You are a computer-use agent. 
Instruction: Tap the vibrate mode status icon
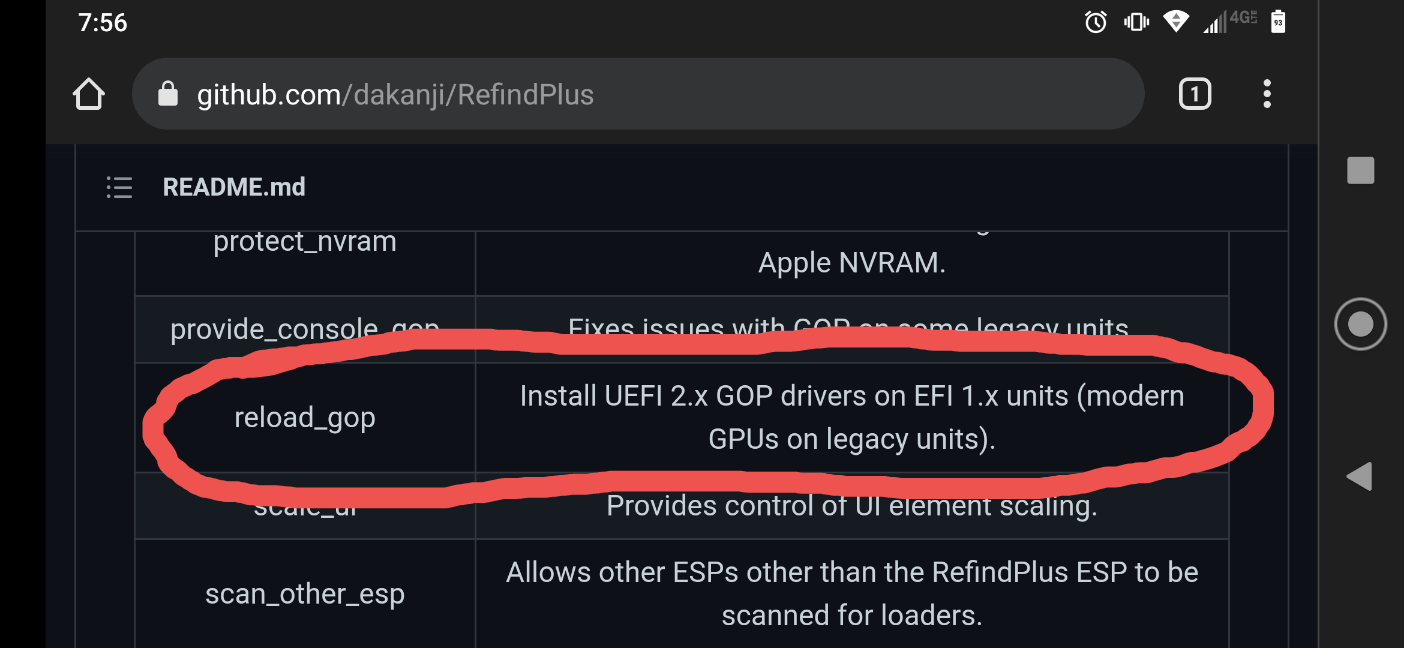[x=1136, y=22]
